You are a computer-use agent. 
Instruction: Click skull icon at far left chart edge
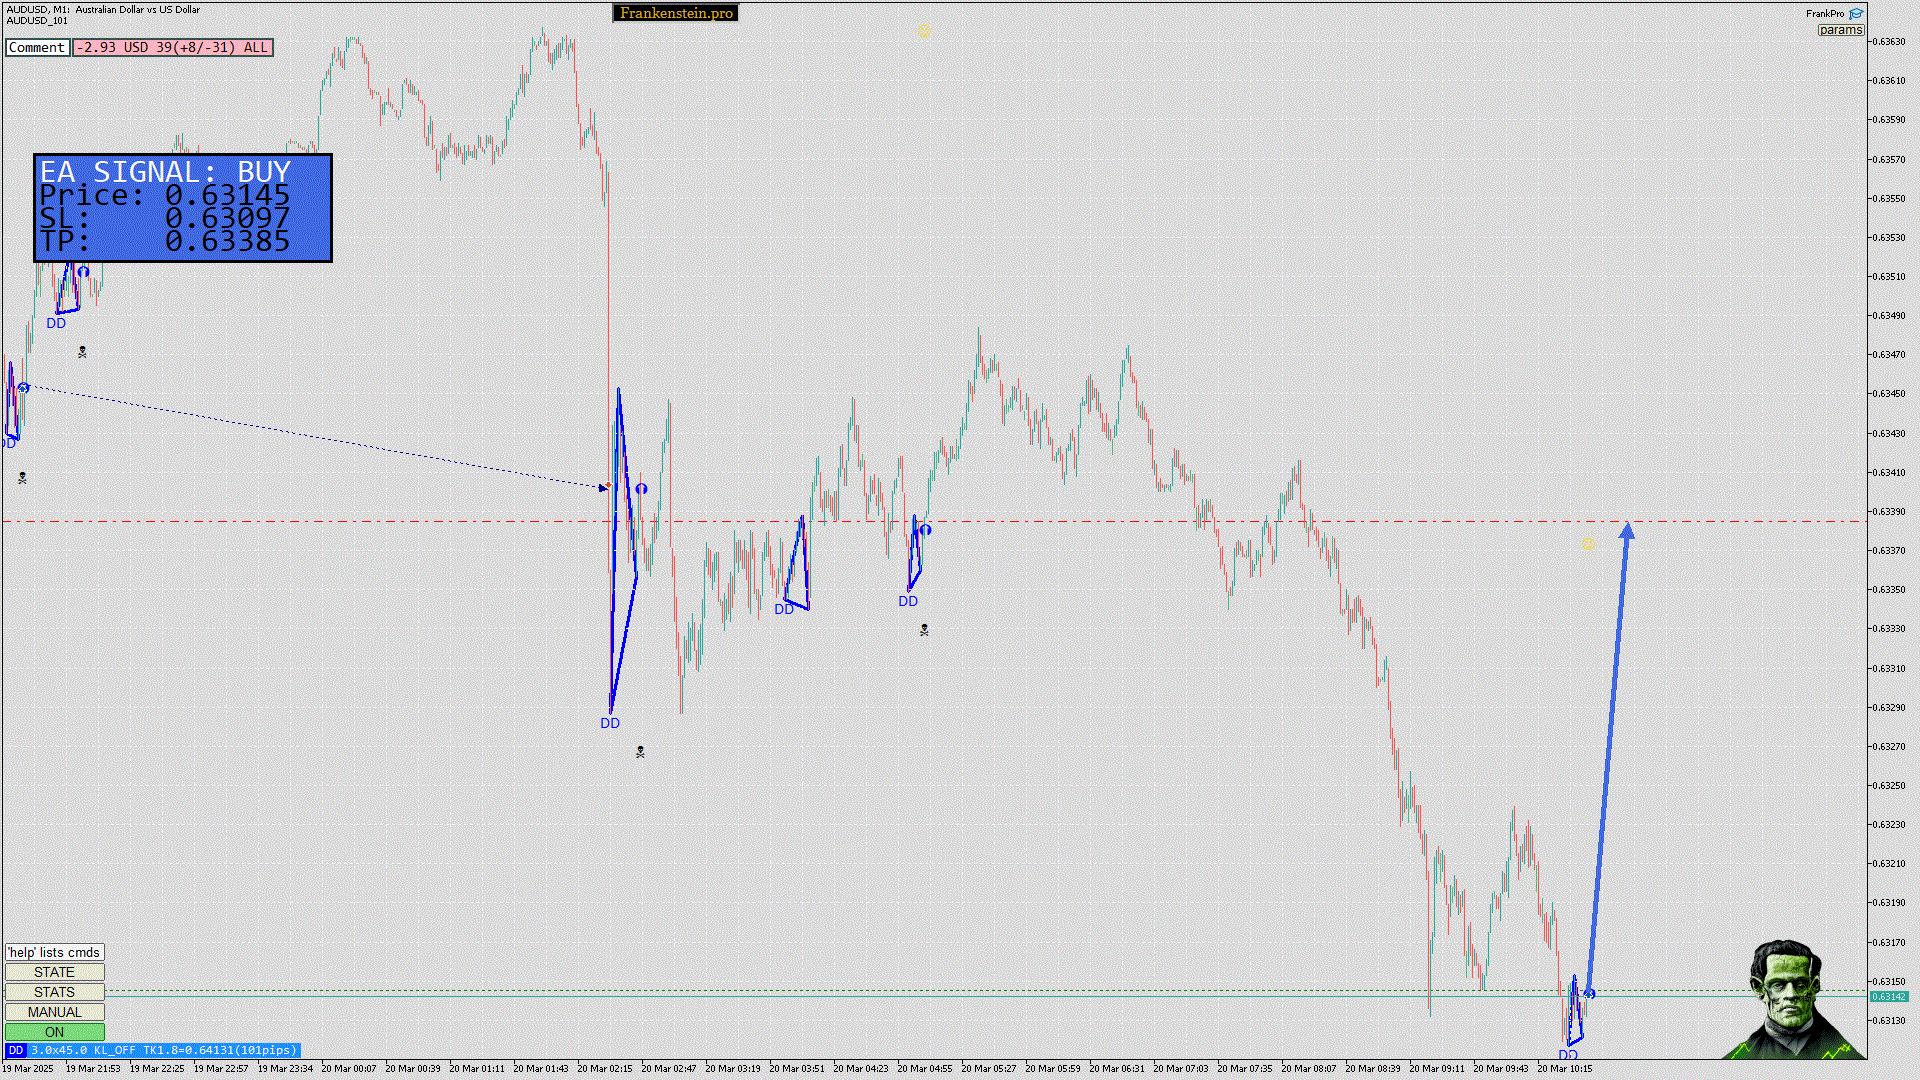[x=22, y=479]
